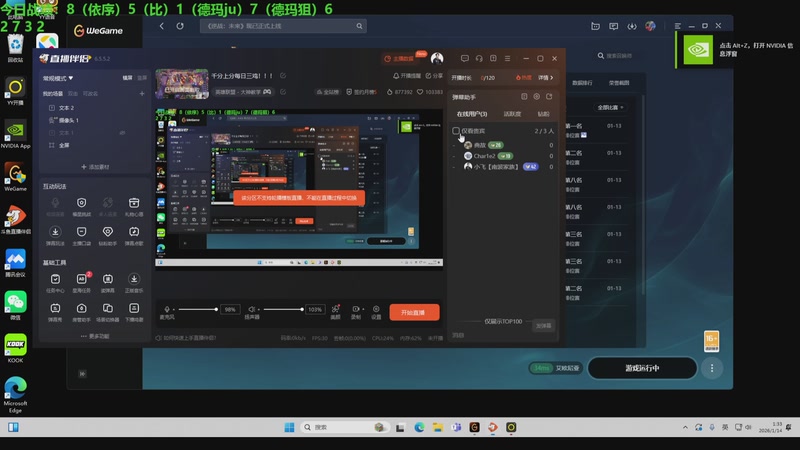This screenshot has height=450, width=800.
Task: Click 开播提醒 bell link
Action: (x=407, y=76)
